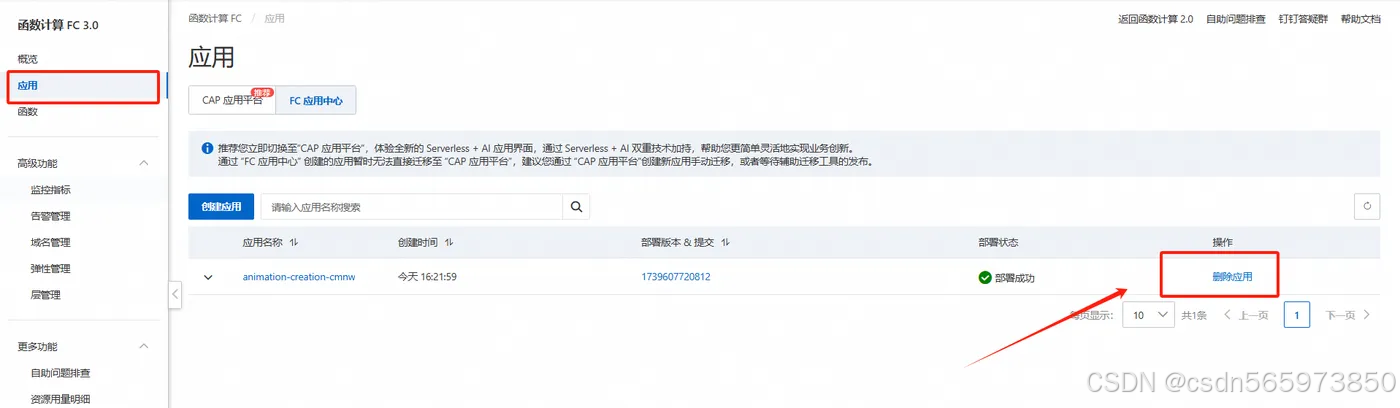Focus the application name search field
Viewport: 1400px width, 408px height.
pos(412,207)
